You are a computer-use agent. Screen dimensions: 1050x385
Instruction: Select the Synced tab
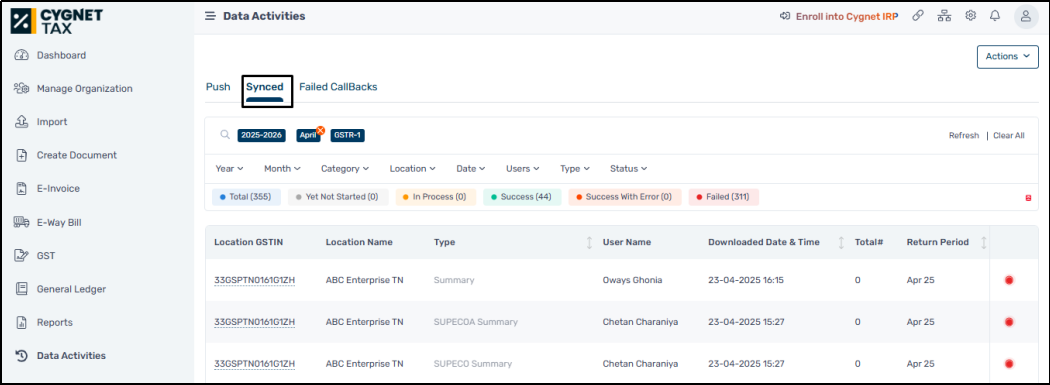pos(265,87)
